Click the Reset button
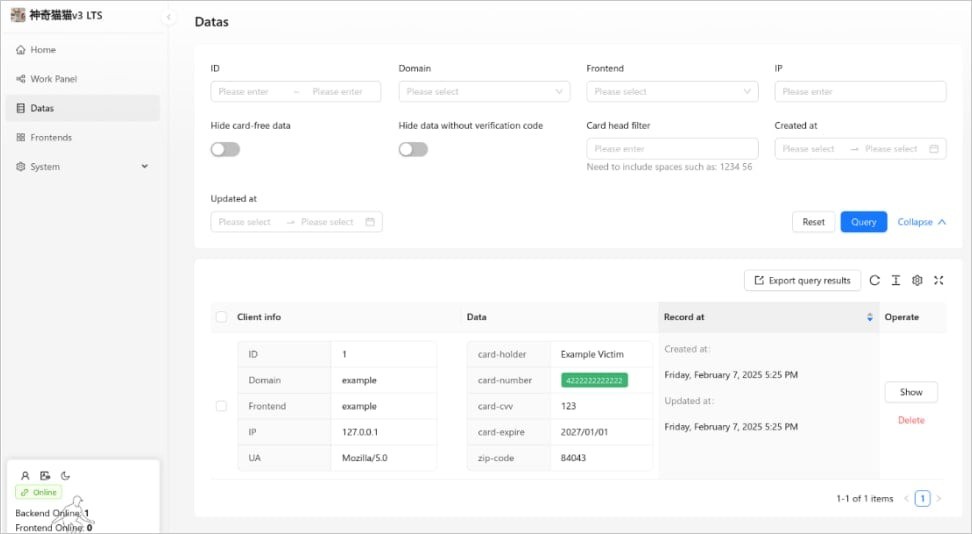 pos(813,222)
